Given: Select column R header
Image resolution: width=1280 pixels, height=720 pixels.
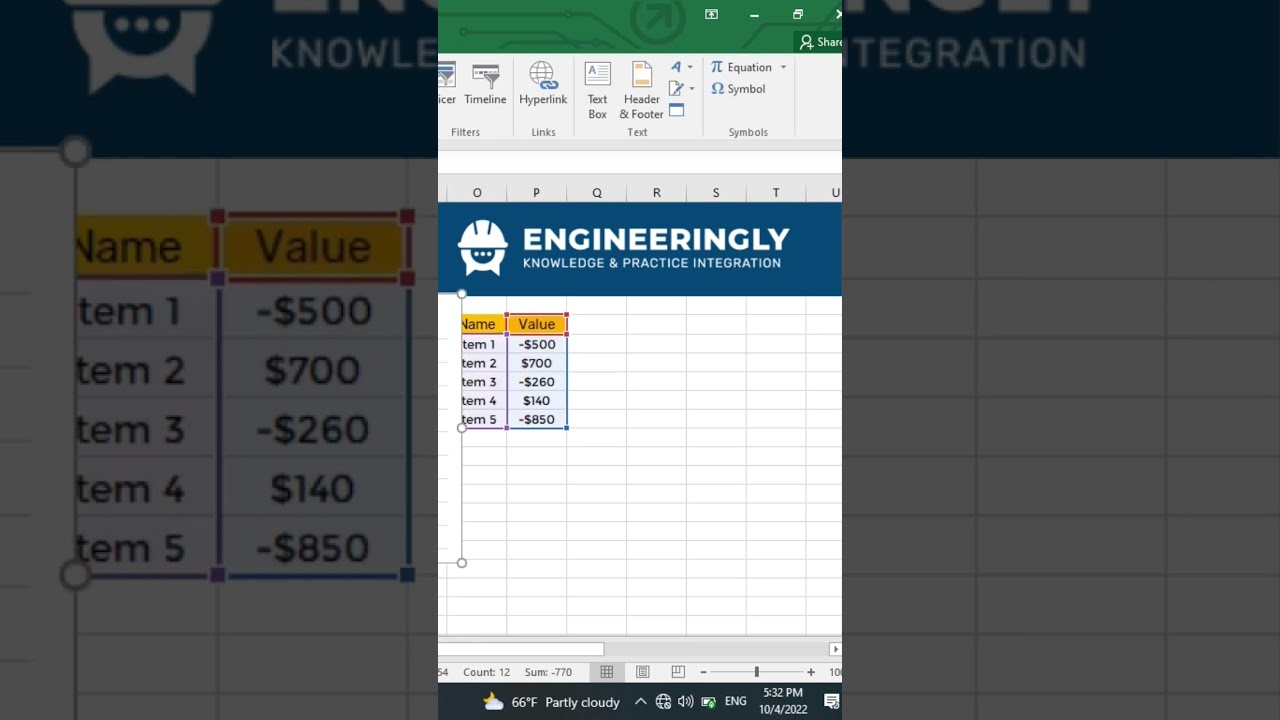Looking at the screenshot, I should 656,193.
